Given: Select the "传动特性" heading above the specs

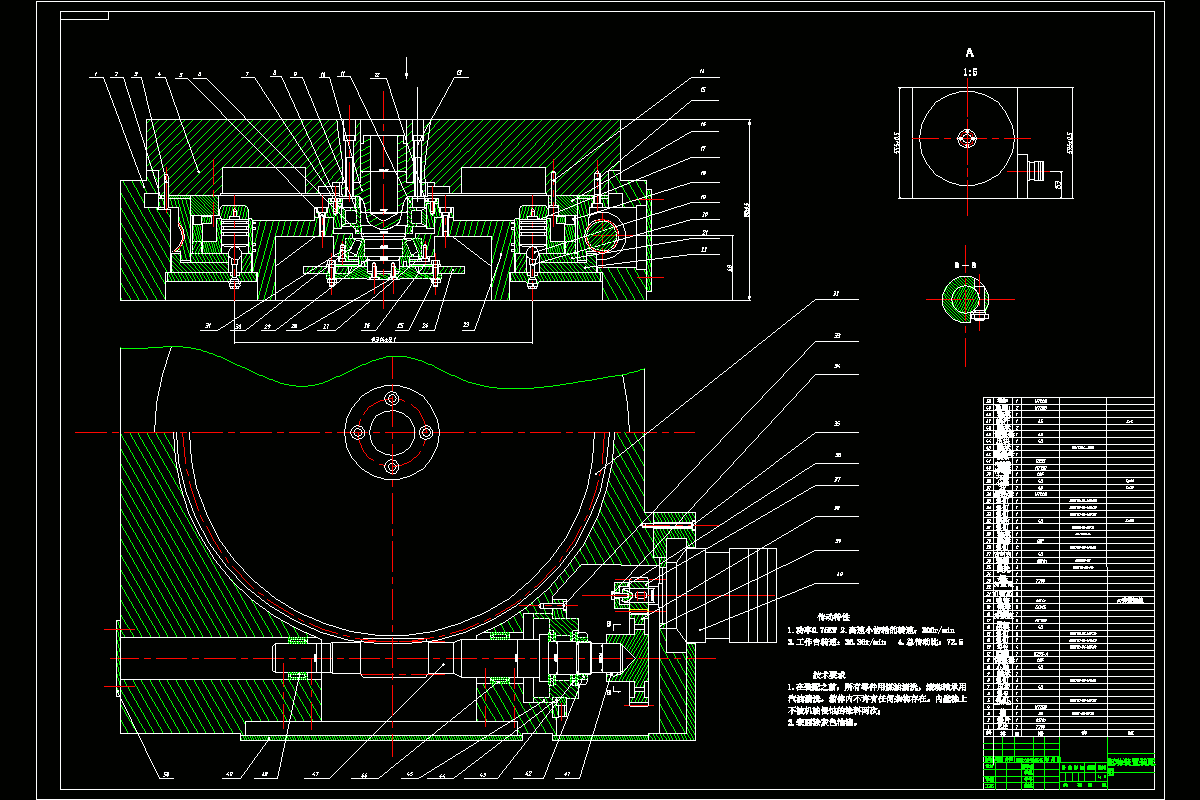Looking at the screenshot, I should (832, 617).
